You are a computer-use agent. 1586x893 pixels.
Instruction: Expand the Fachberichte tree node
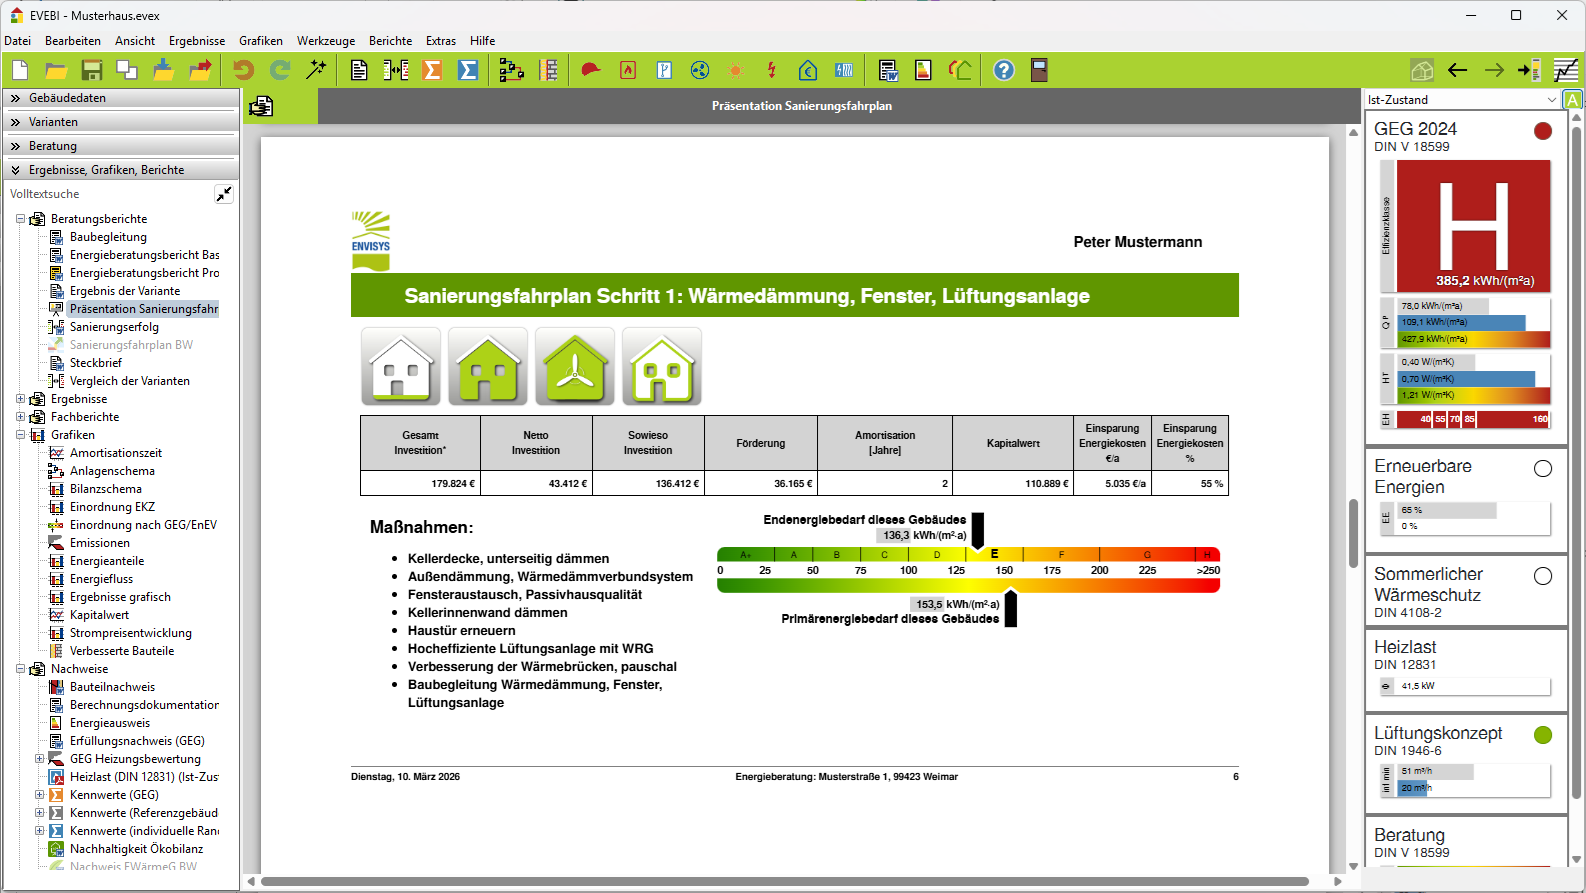(21, 417)
